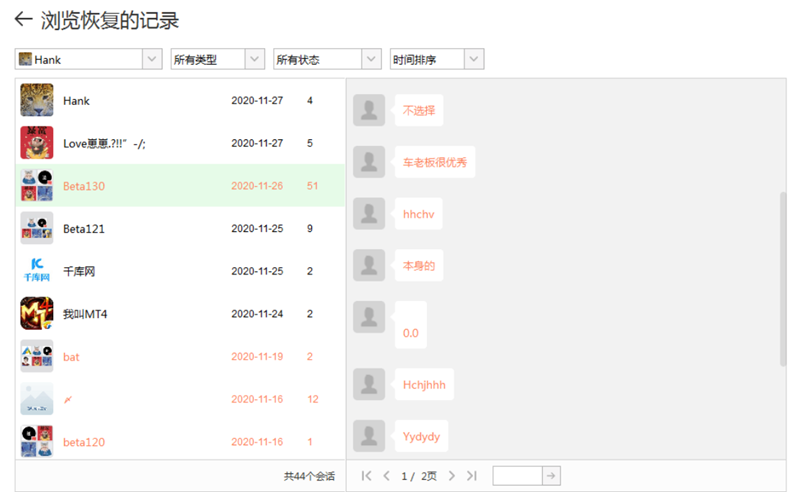The width and height of the screenshot is (800, 492).
Task: Select the 千库网 conversation name
Action: [79, 272]
